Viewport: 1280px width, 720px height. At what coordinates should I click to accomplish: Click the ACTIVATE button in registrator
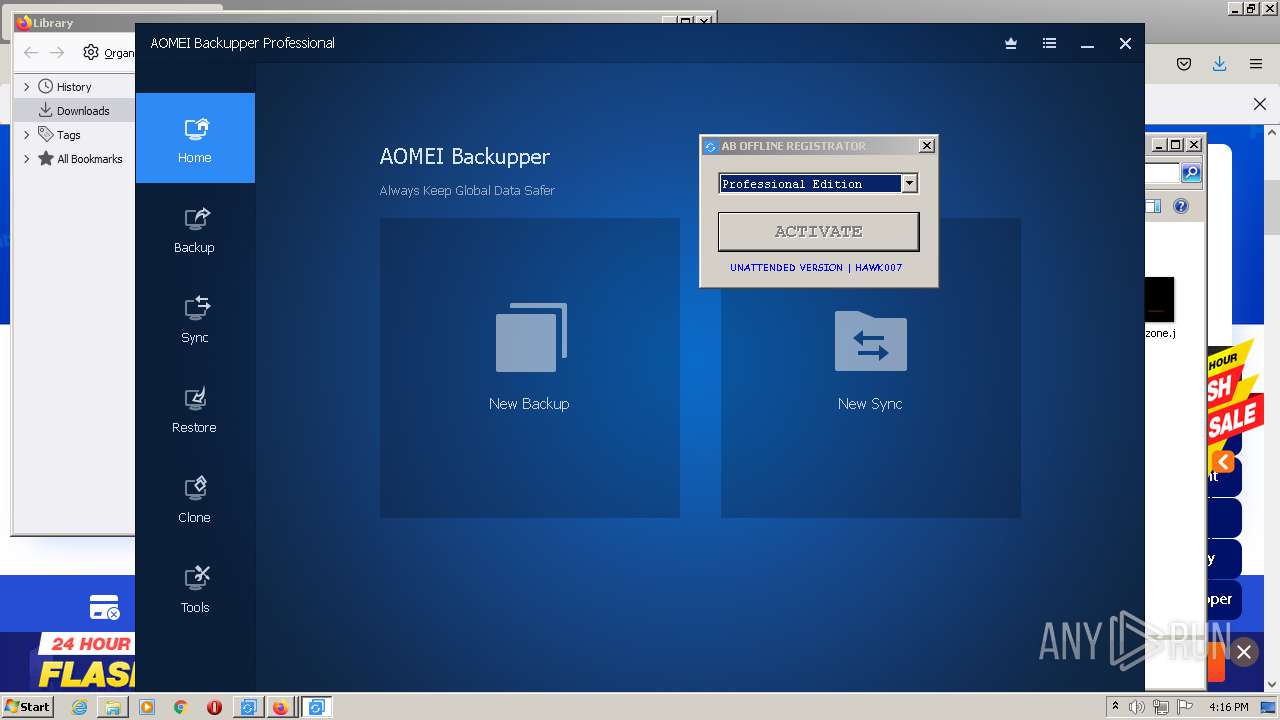(818, 231)
